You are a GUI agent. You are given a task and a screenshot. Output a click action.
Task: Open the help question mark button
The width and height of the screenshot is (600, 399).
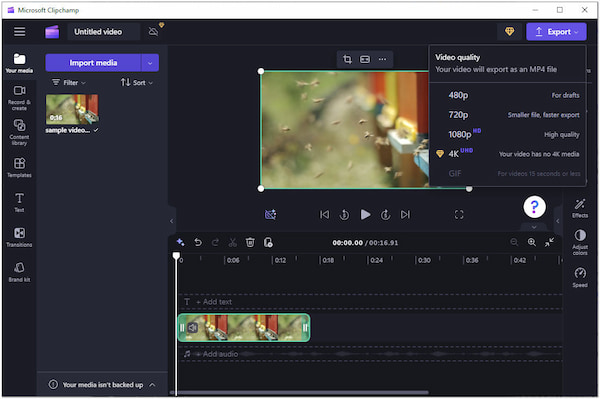[x=534, y=207]
